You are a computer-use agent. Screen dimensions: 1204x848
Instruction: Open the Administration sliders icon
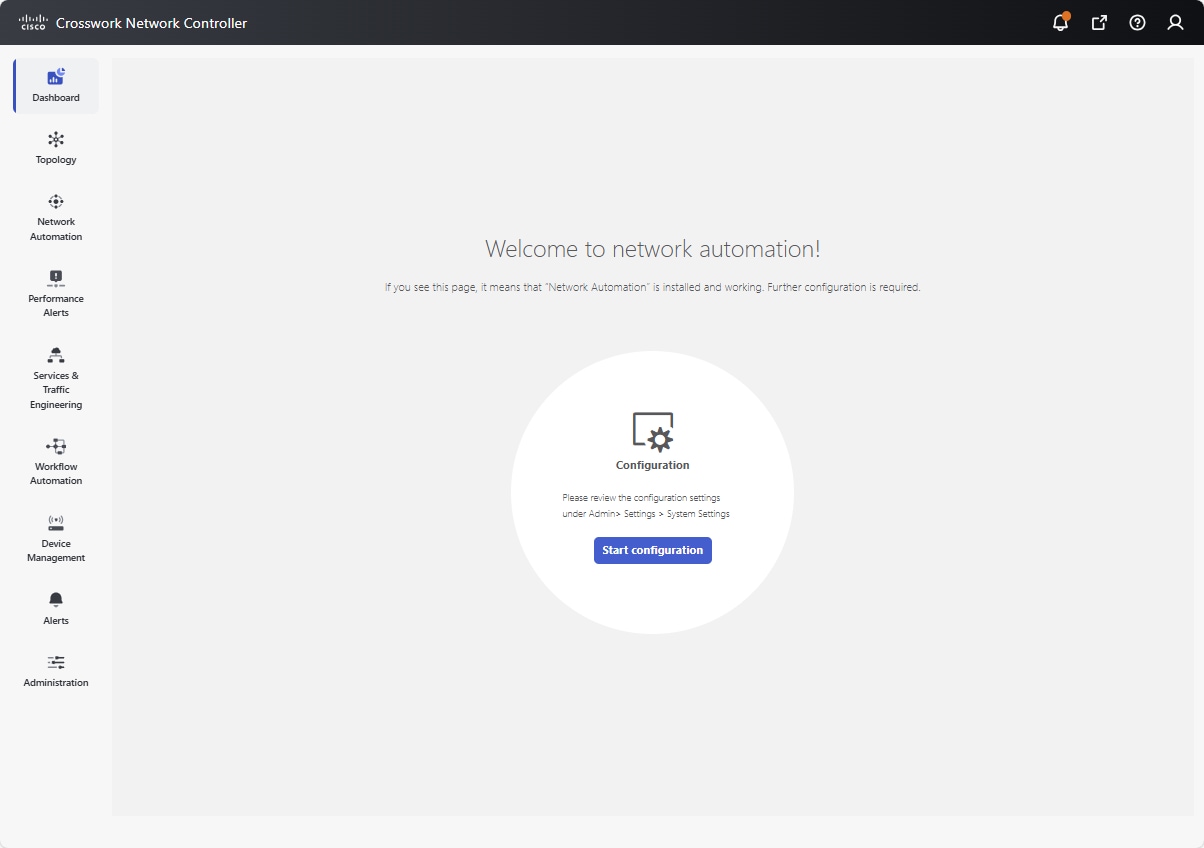pyautogui.click(x=56, y=662)
